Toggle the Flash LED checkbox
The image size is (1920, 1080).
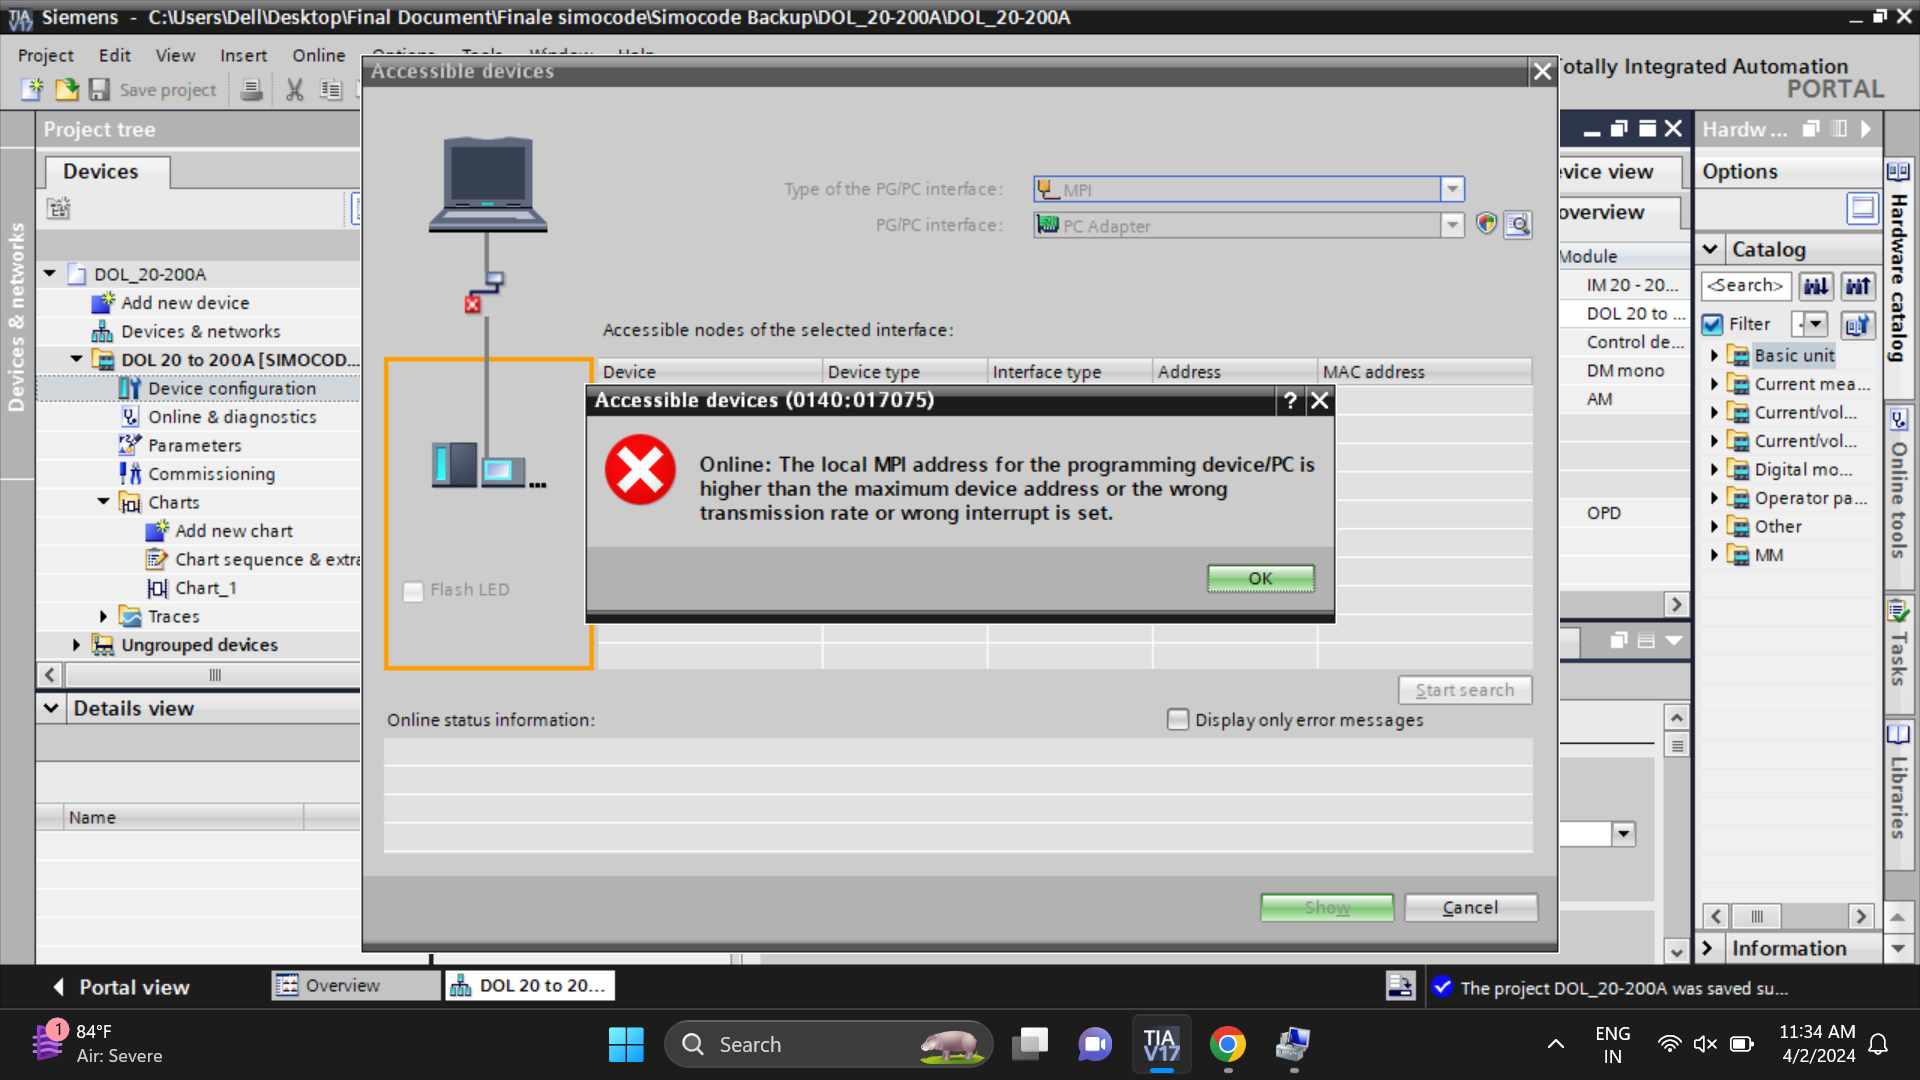413,591
